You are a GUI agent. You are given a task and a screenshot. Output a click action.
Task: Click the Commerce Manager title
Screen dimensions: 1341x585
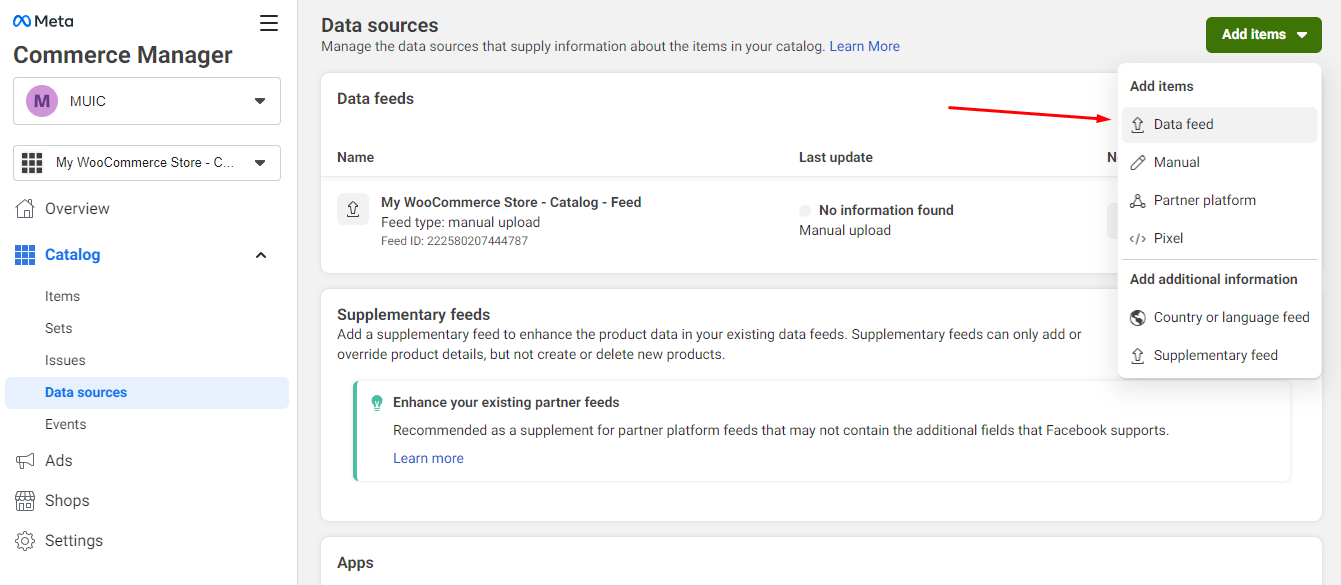point(123,56)
